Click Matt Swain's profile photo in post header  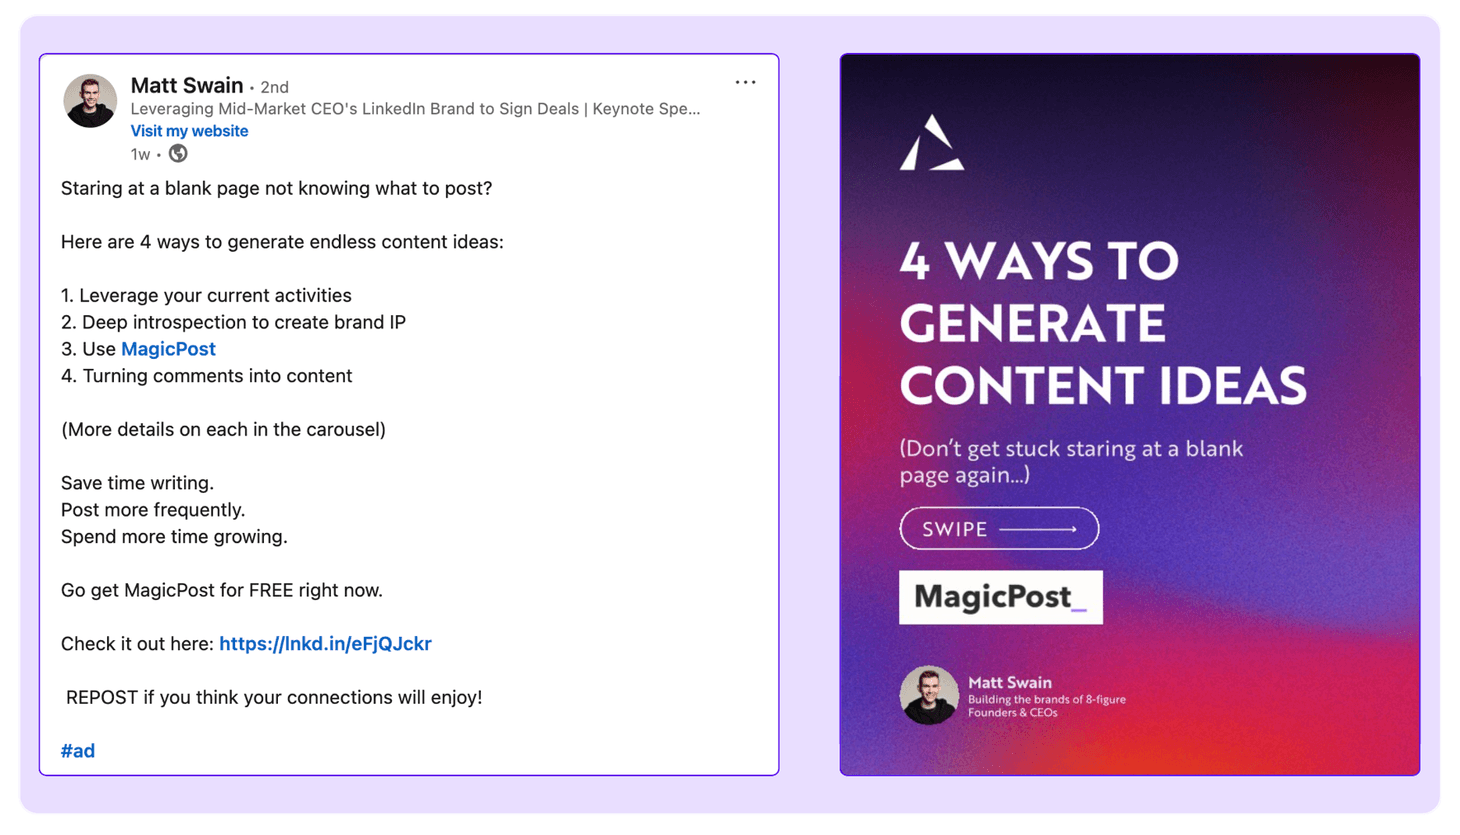[x=90, y=101]
